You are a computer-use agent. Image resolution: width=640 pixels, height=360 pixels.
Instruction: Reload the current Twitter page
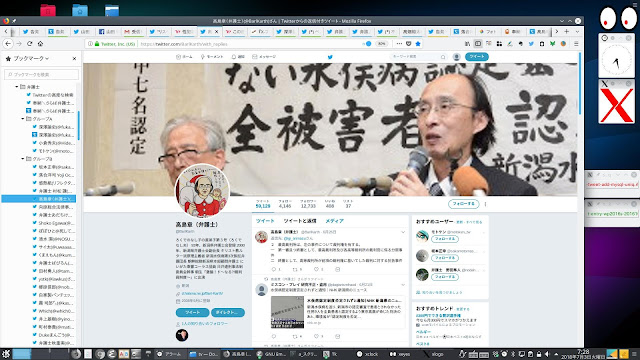coord(29,44)
